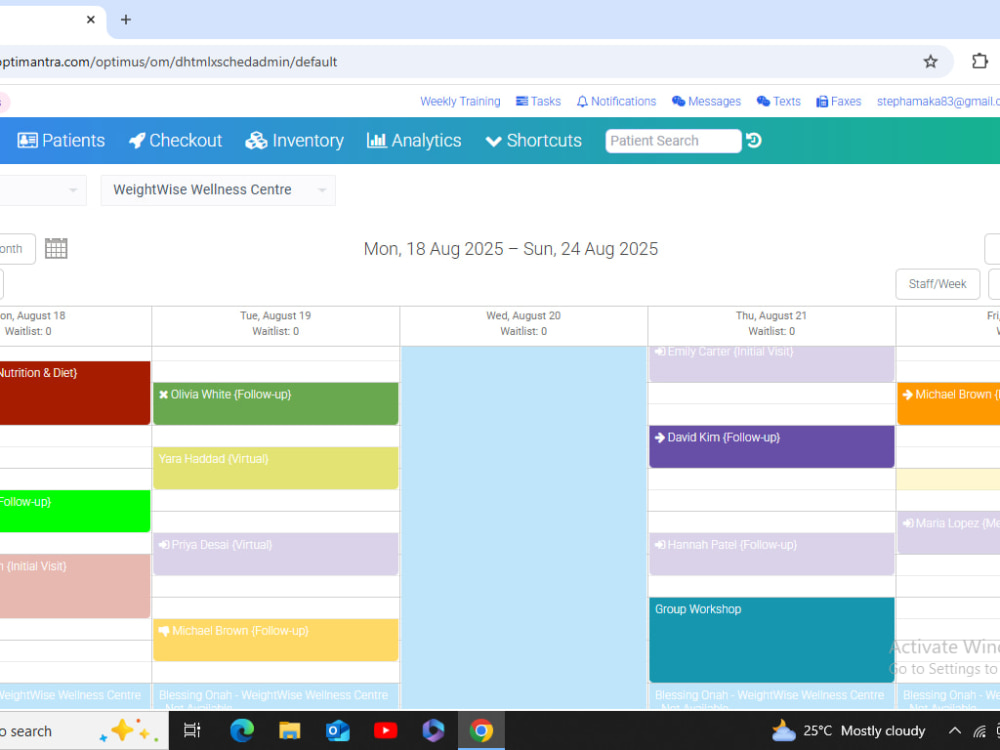Open Faxes
Image resolution: width=1000 pixels, height=750 pixels.
(839, 101)
